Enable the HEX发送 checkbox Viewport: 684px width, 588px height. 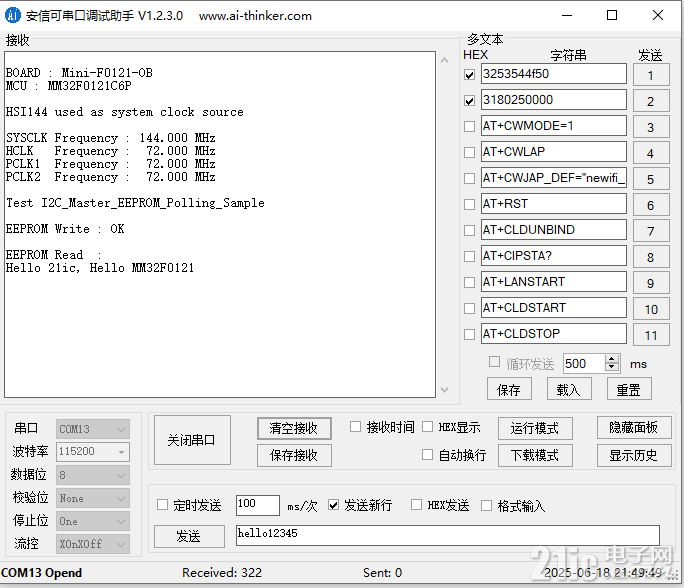(417, 505)
